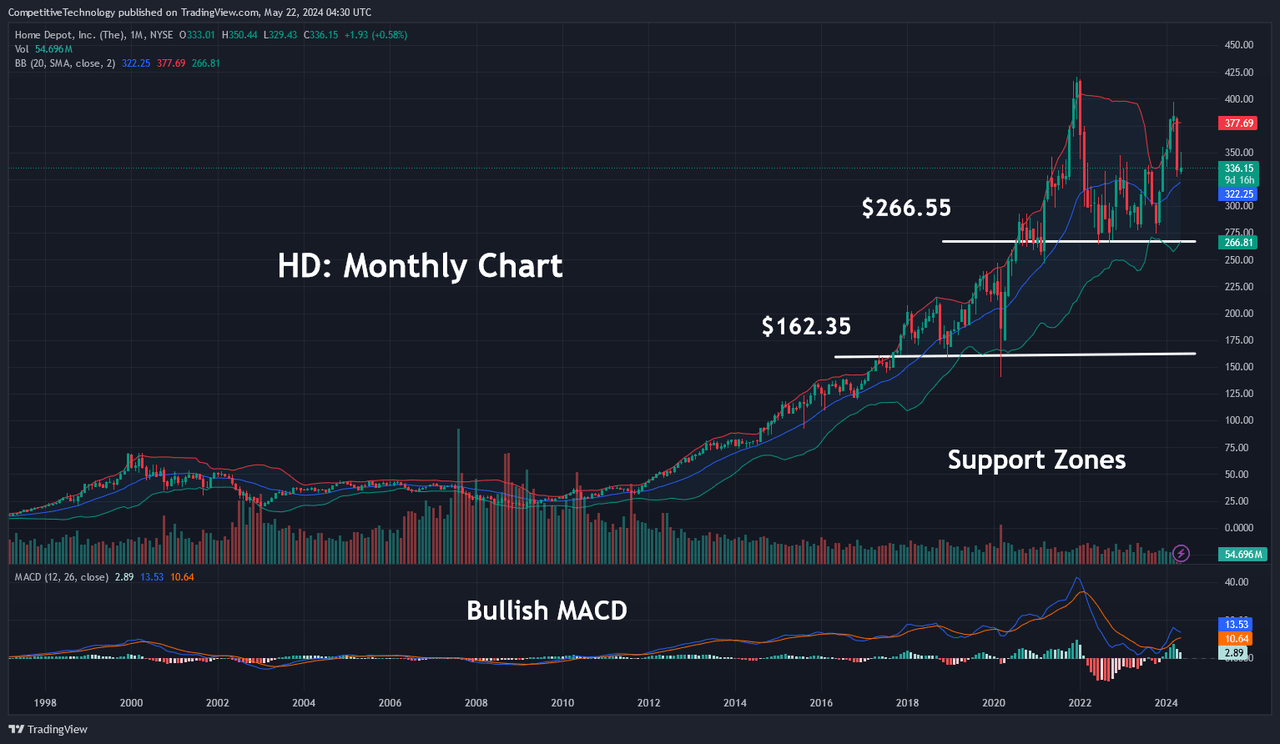Click the 40.00 MACD scale label

(x=1238, y=581)
